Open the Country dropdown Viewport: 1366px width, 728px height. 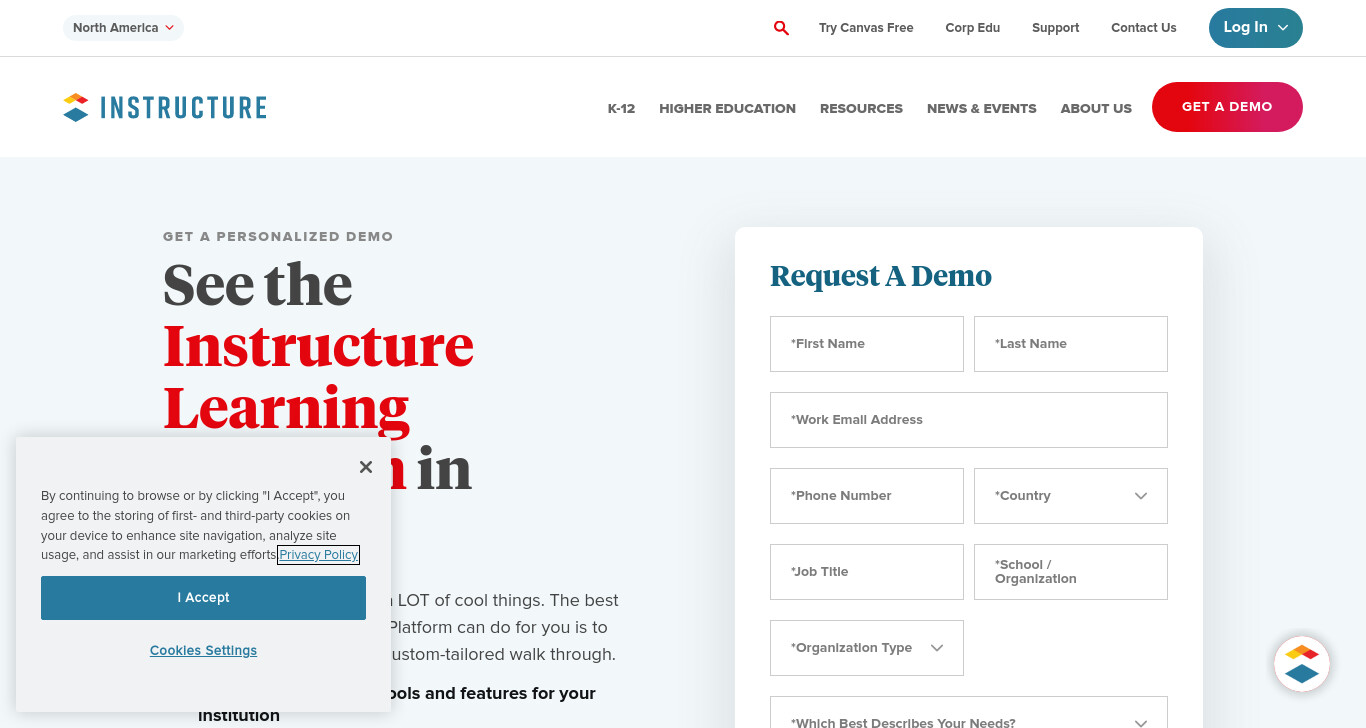click(x=1071, y=496)
